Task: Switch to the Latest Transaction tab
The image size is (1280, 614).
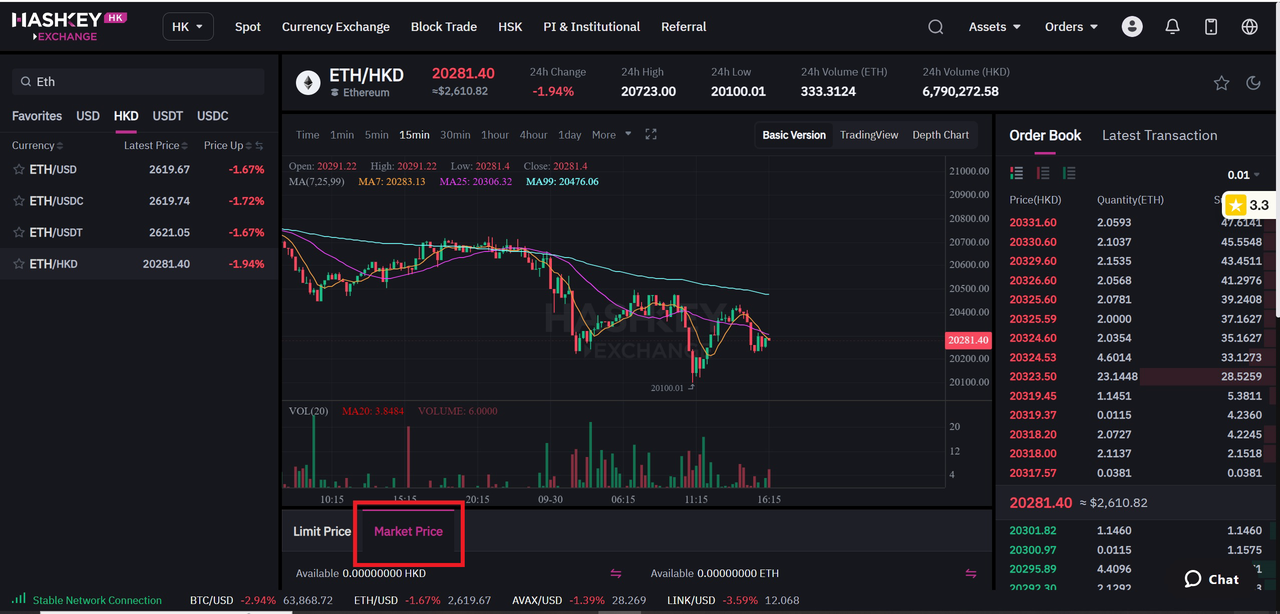Action: click(1159, 135)
